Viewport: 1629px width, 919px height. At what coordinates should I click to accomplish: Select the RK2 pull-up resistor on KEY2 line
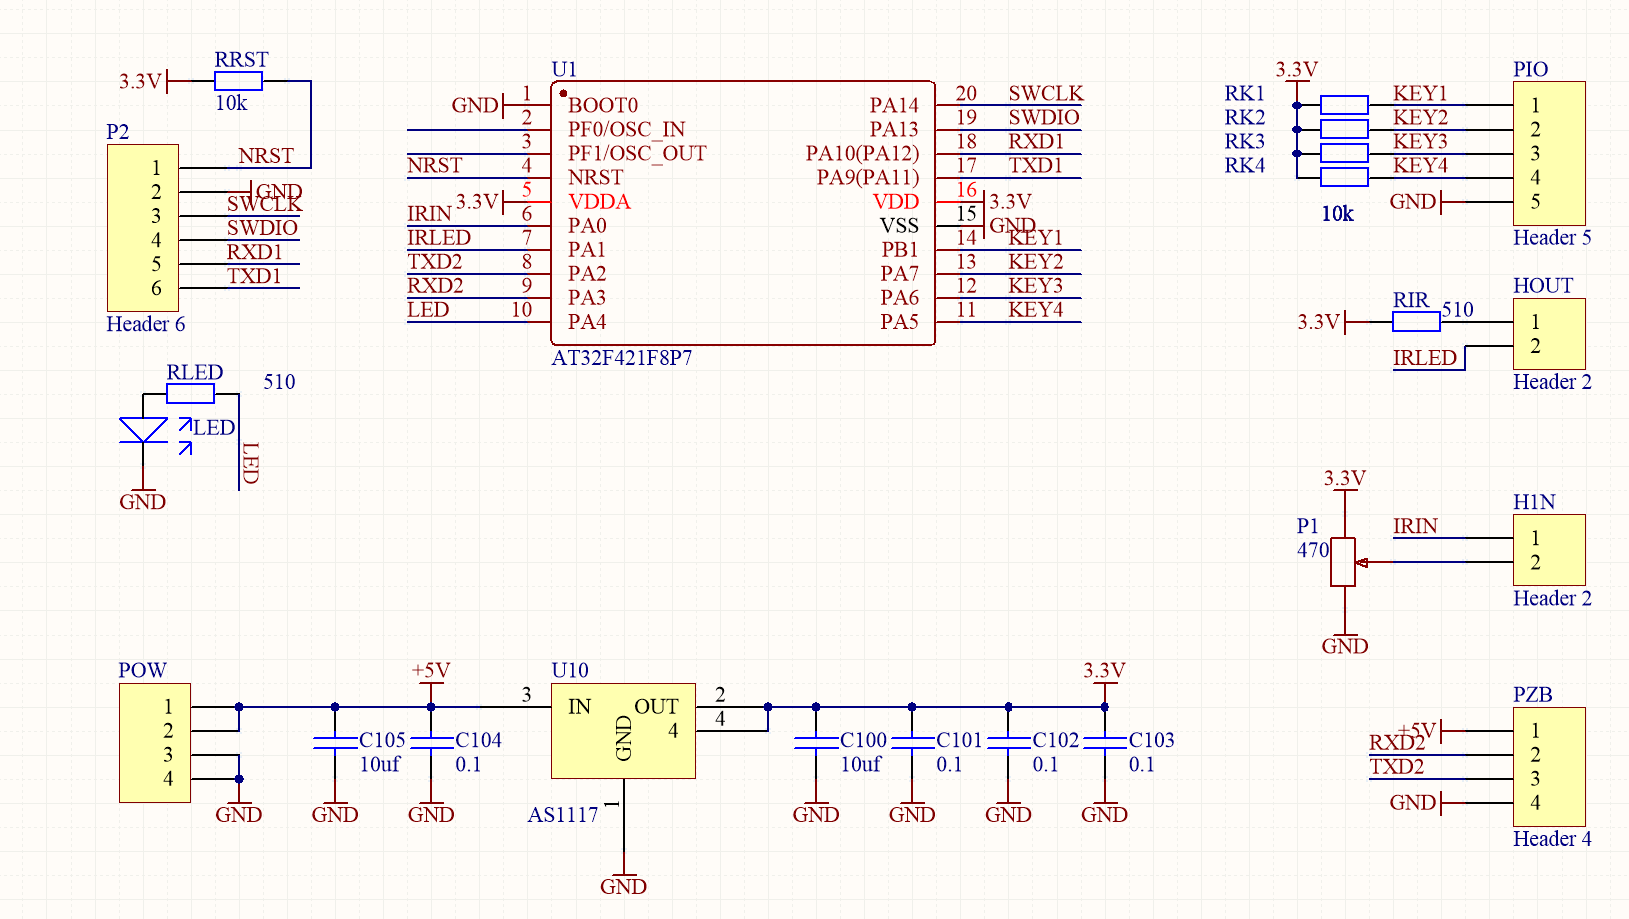click(x=1344, y=129)
